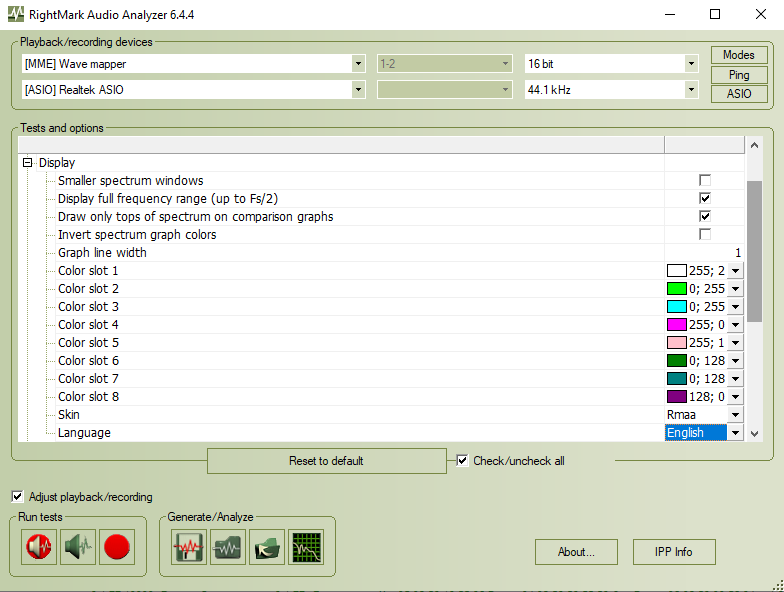Open the ASIO Realtek ASIO recording device dropdown
Image resolution: width=784 pixels, height=592 pixels.
click(358, 90)
